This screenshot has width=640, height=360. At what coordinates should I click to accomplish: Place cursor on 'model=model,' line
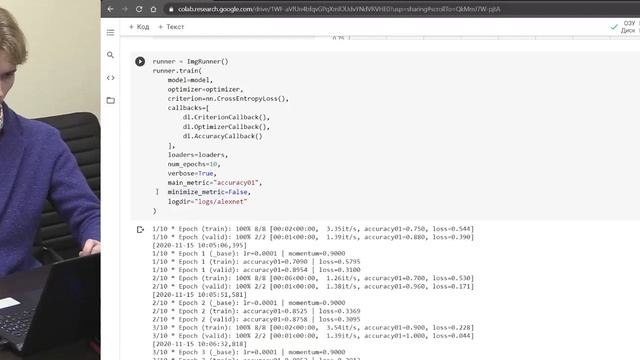pyautogui.click(x=190, y=80)
